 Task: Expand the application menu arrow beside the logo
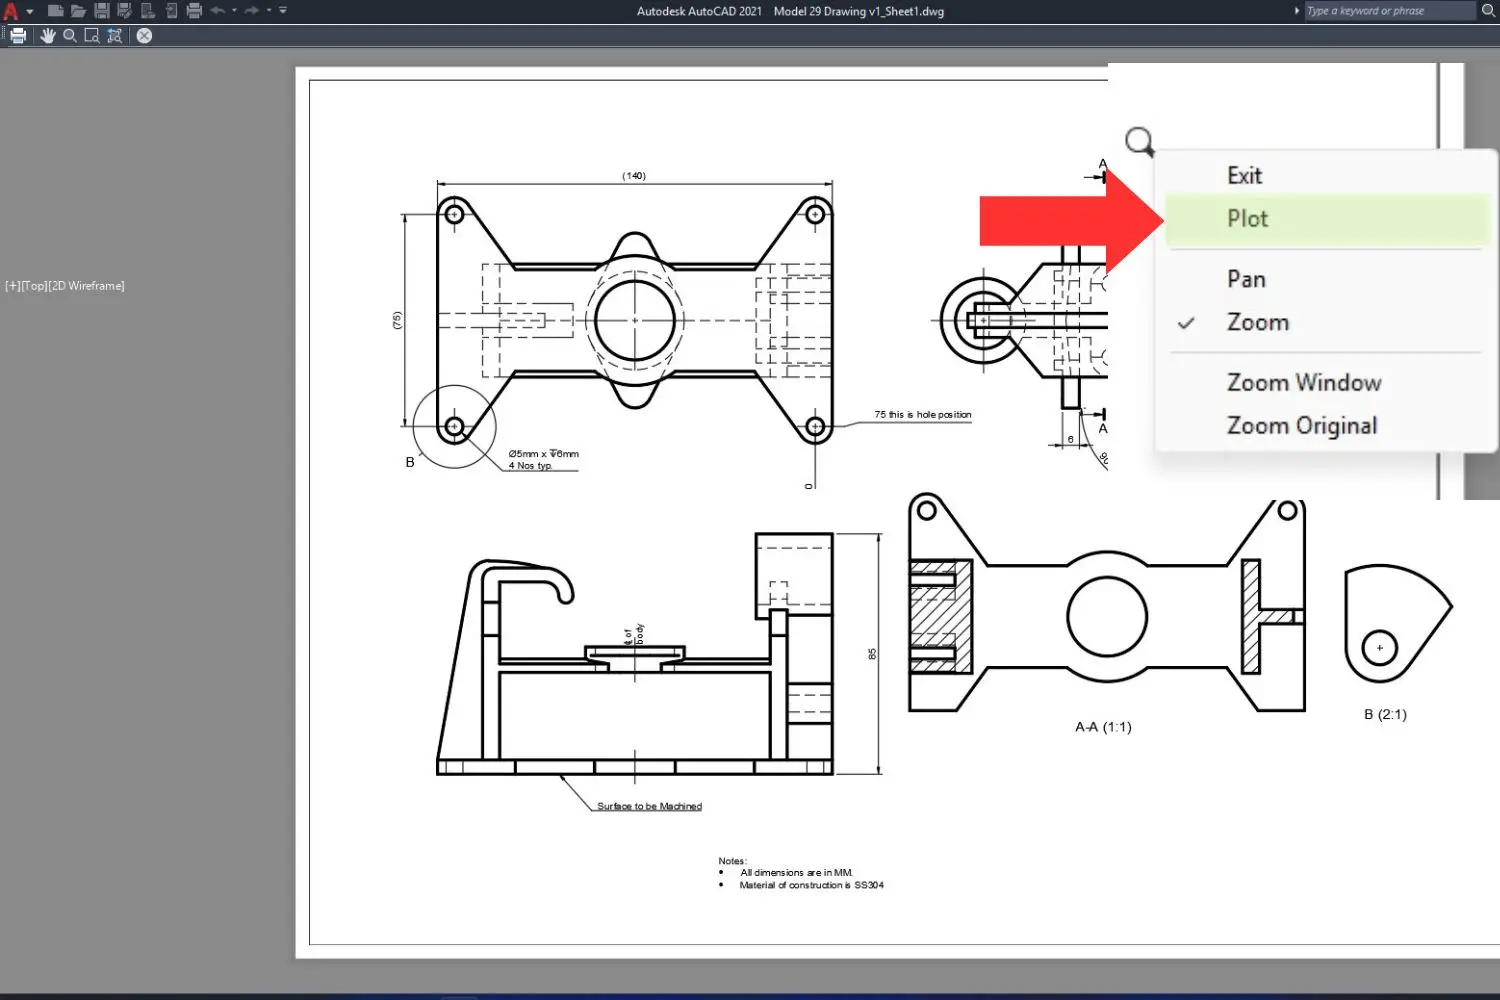tap(30, 12)
